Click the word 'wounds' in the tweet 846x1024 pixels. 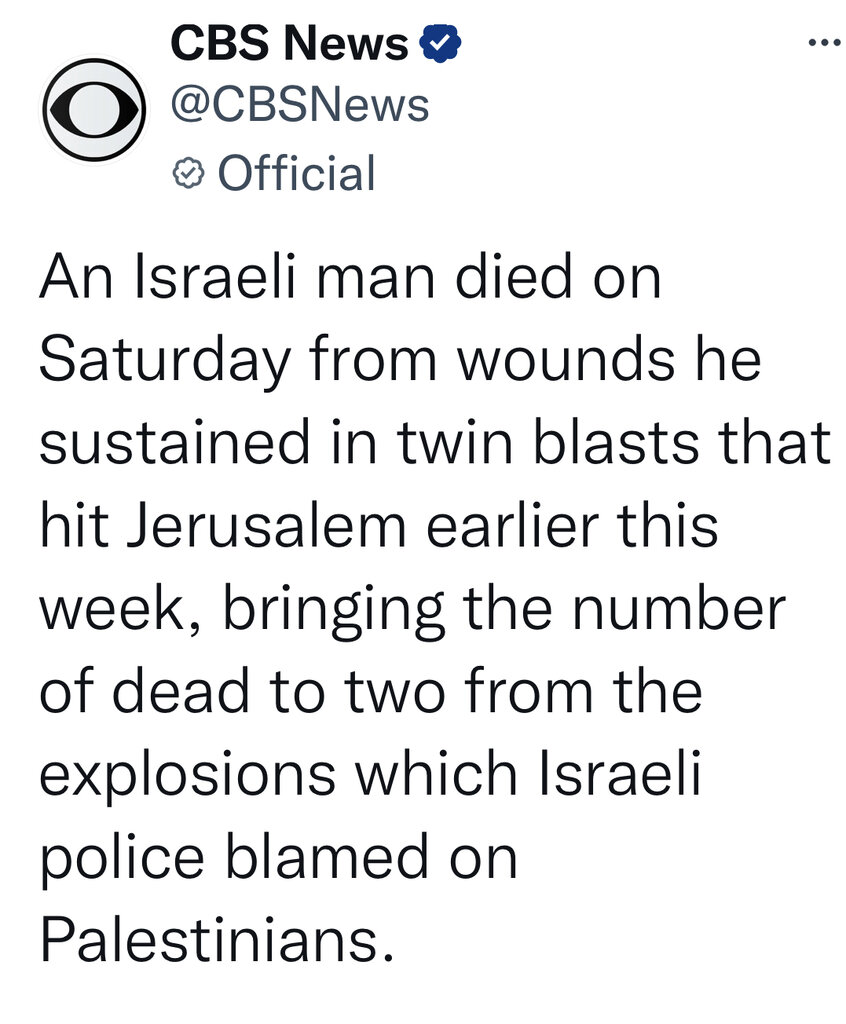566,361
